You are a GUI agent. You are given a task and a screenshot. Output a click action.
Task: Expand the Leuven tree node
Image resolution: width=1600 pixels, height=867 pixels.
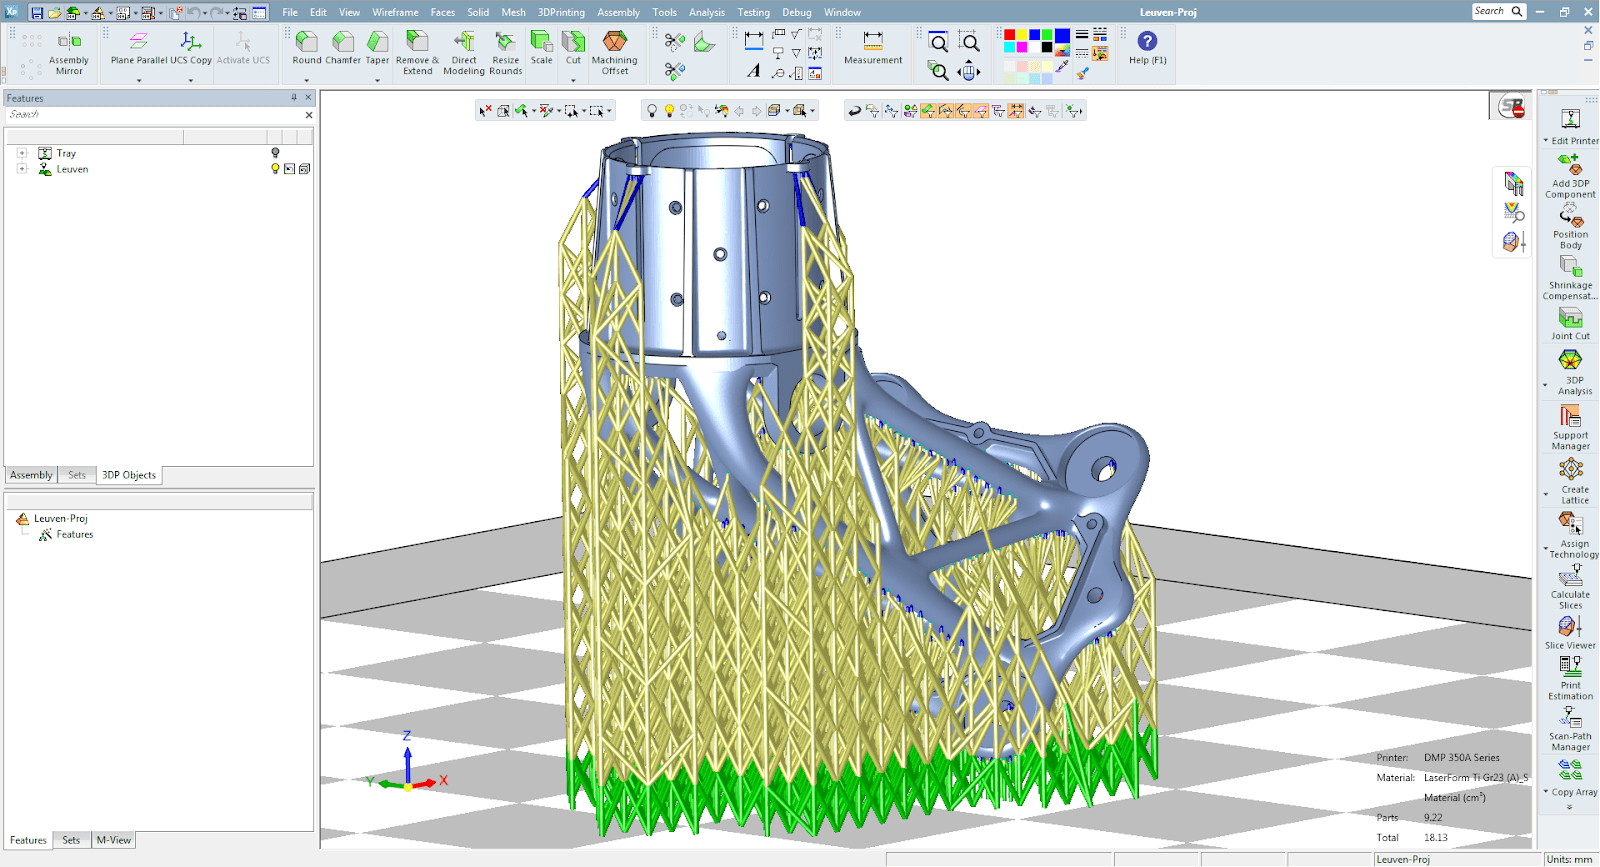pos(22,169)
